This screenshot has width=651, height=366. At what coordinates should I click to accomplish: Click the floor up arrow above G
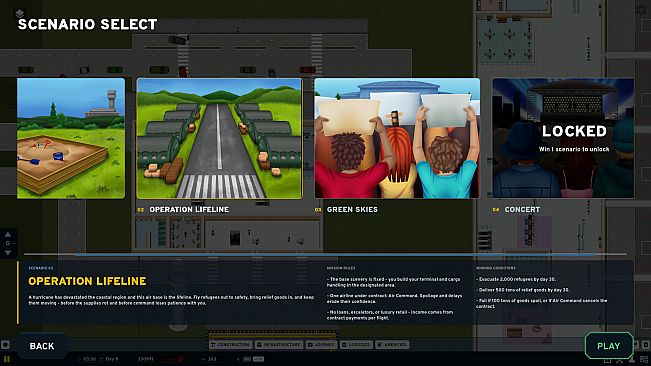tap(8, 234)
